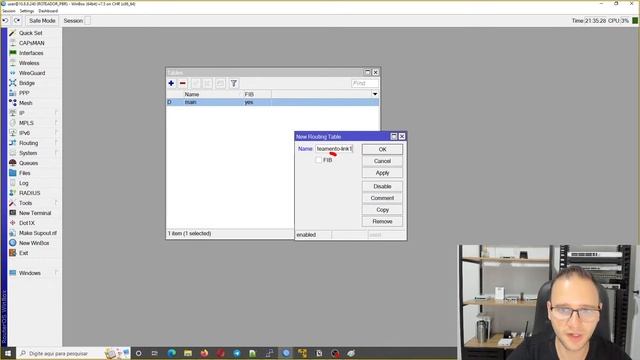Open the column dropdown arrow in Tables window
This screenshot has width=640, height=360.
pyautogui.click(x=375, y=94)
